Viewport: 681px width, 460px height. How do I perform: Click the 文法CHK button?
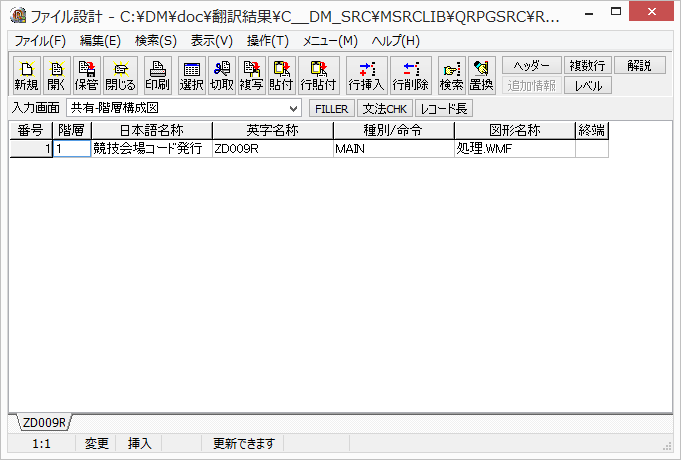pos(385,109)
